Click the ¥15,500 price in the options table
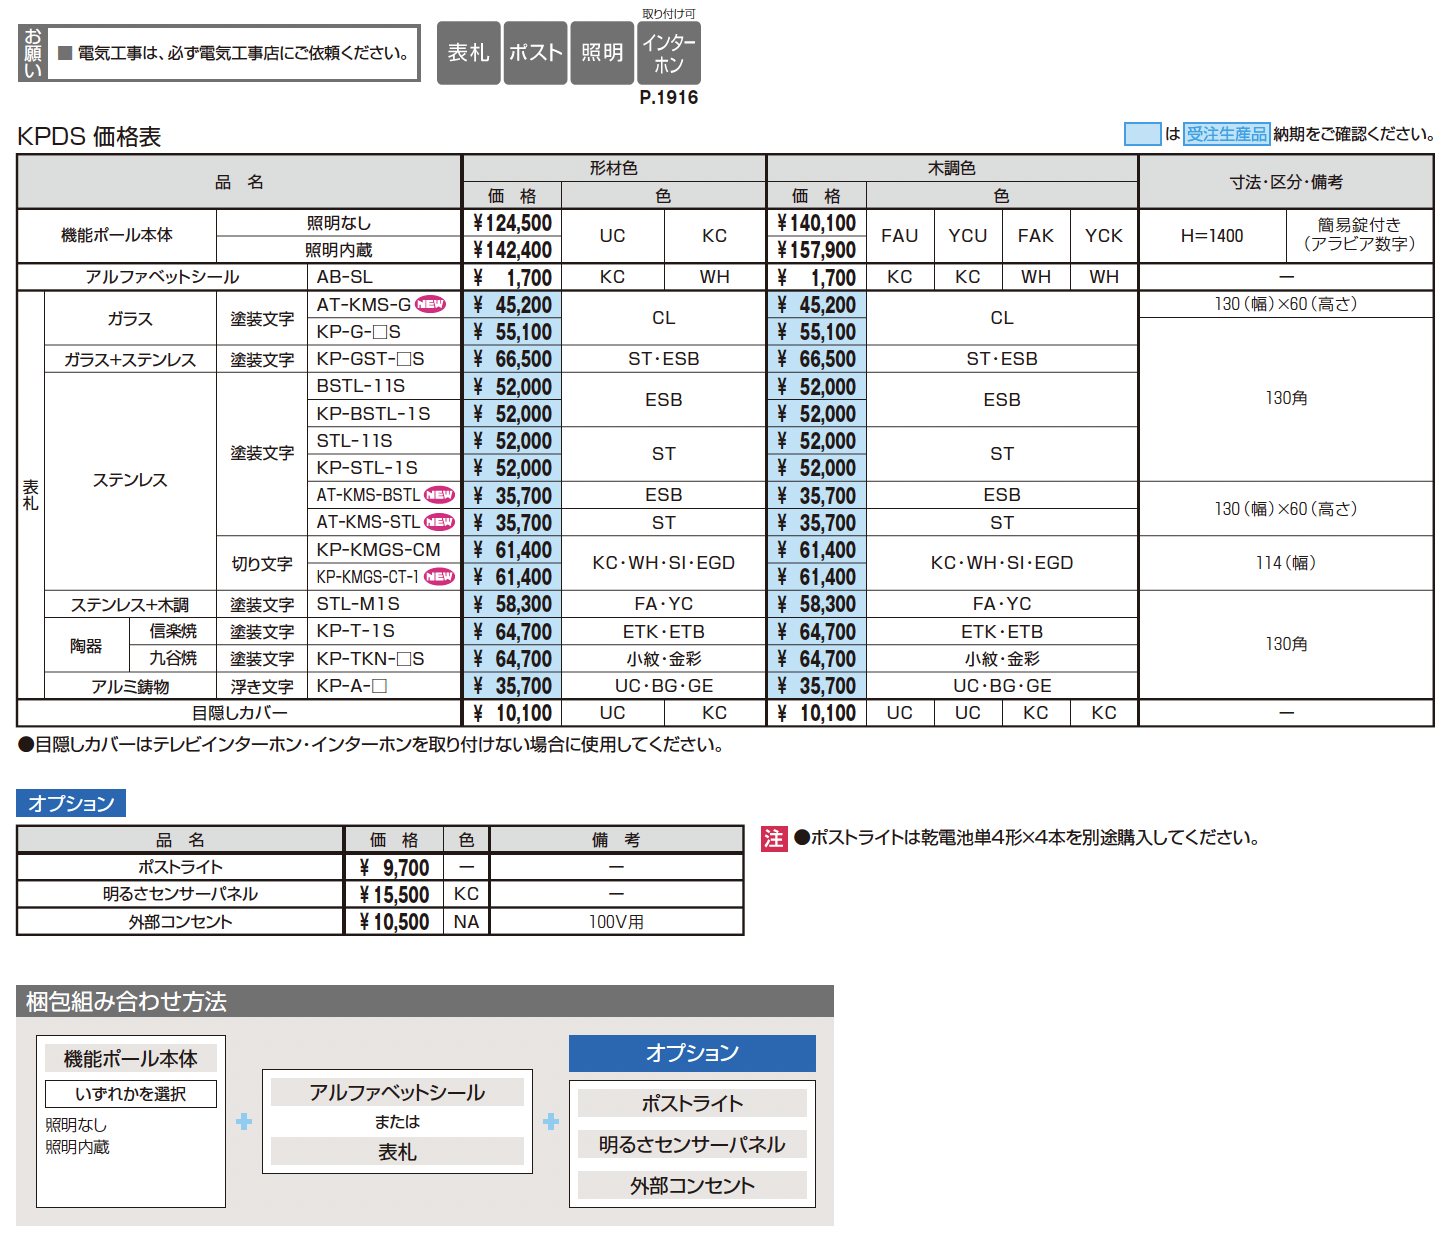This screenshot has height=1236, width=1452. [x=394, y=894]
